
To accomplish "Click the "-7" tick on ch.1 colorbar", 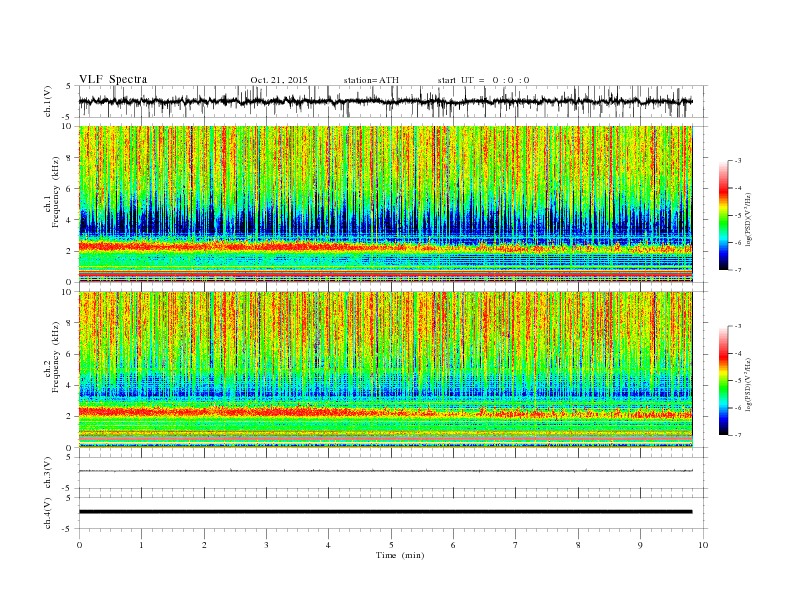I will pos(738,270).
